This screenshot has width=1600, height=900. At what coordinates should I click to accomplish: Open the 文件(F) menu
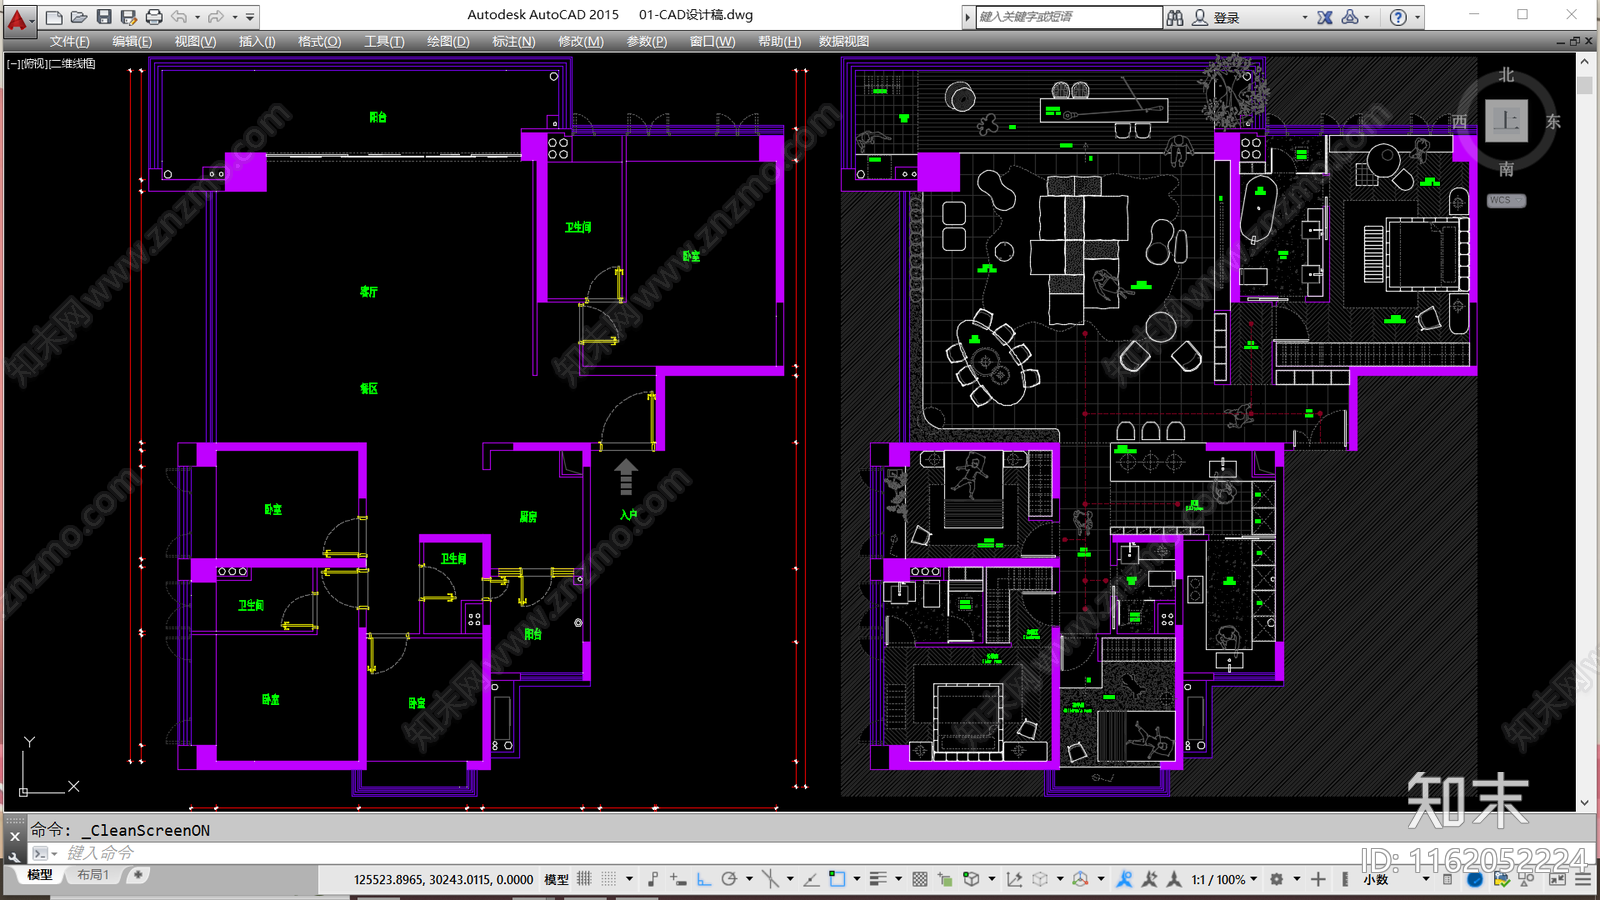pos(69,41)
